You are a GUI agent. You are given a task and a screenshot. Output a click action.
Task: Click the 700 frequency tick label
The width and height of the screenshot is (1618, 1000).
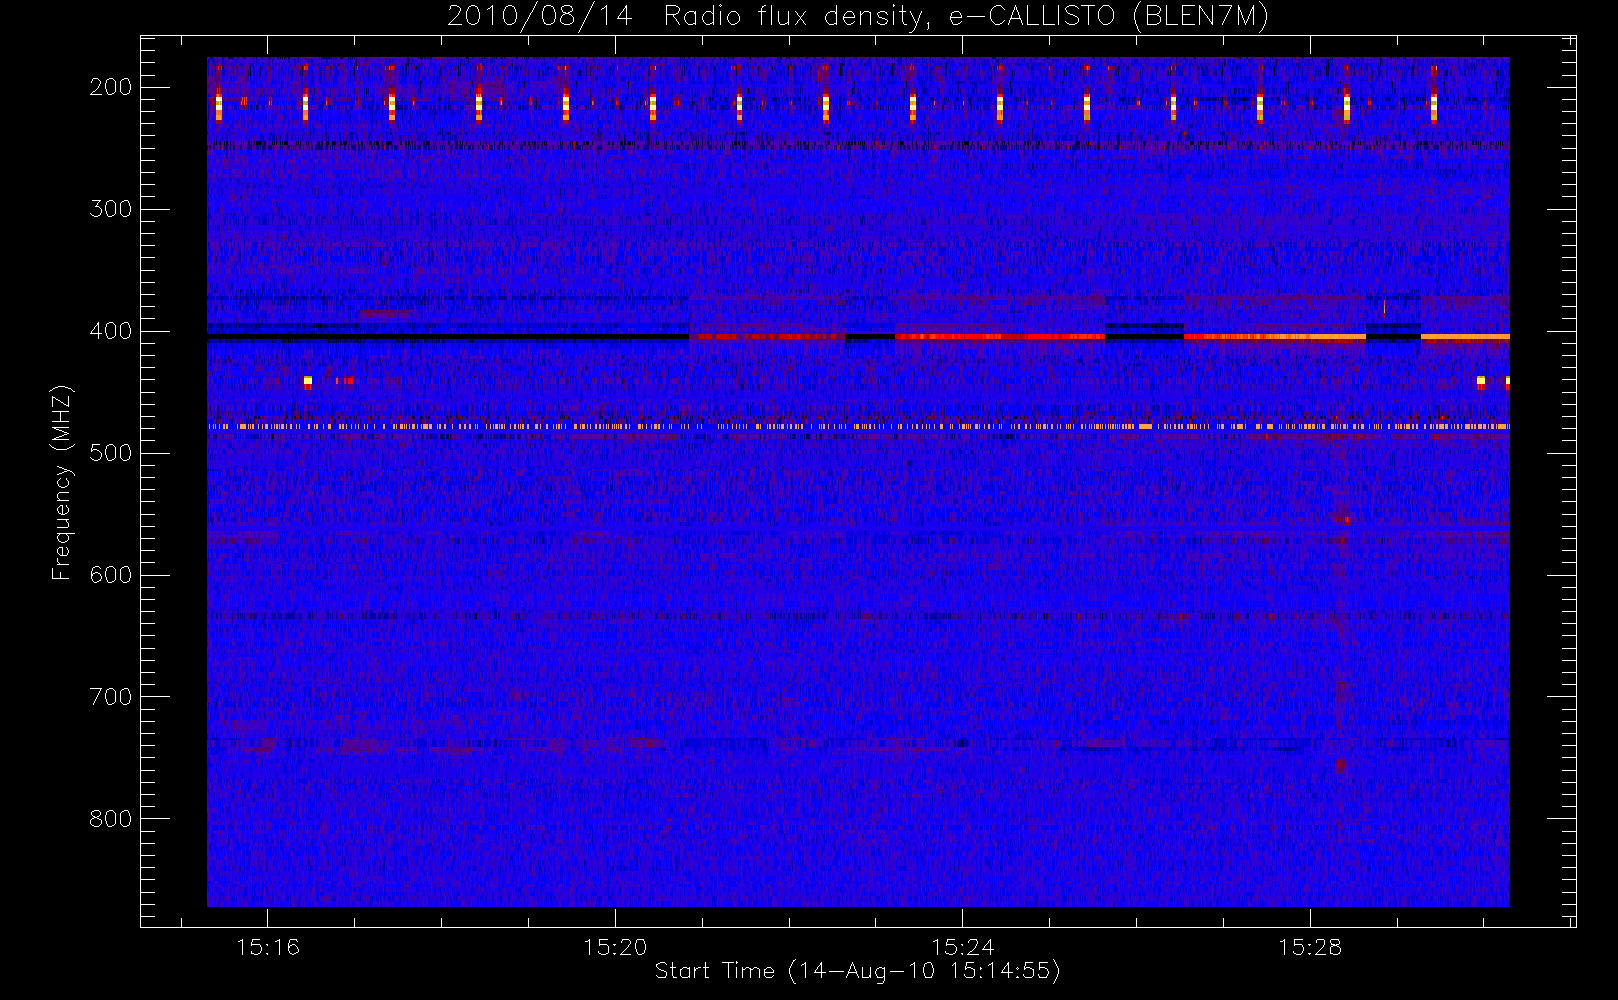[110, 697]
